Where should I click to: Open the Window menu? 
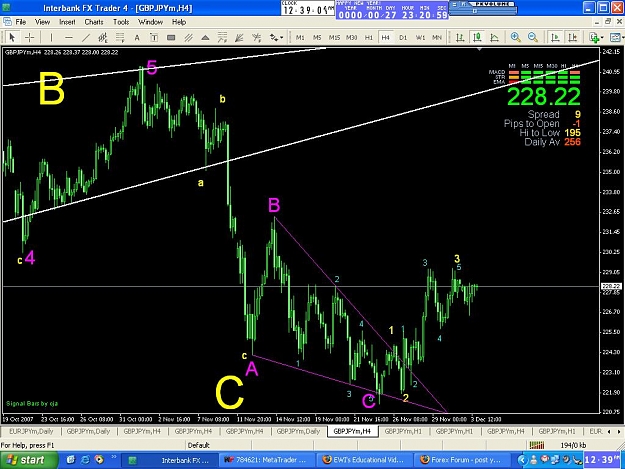[150, 22]
